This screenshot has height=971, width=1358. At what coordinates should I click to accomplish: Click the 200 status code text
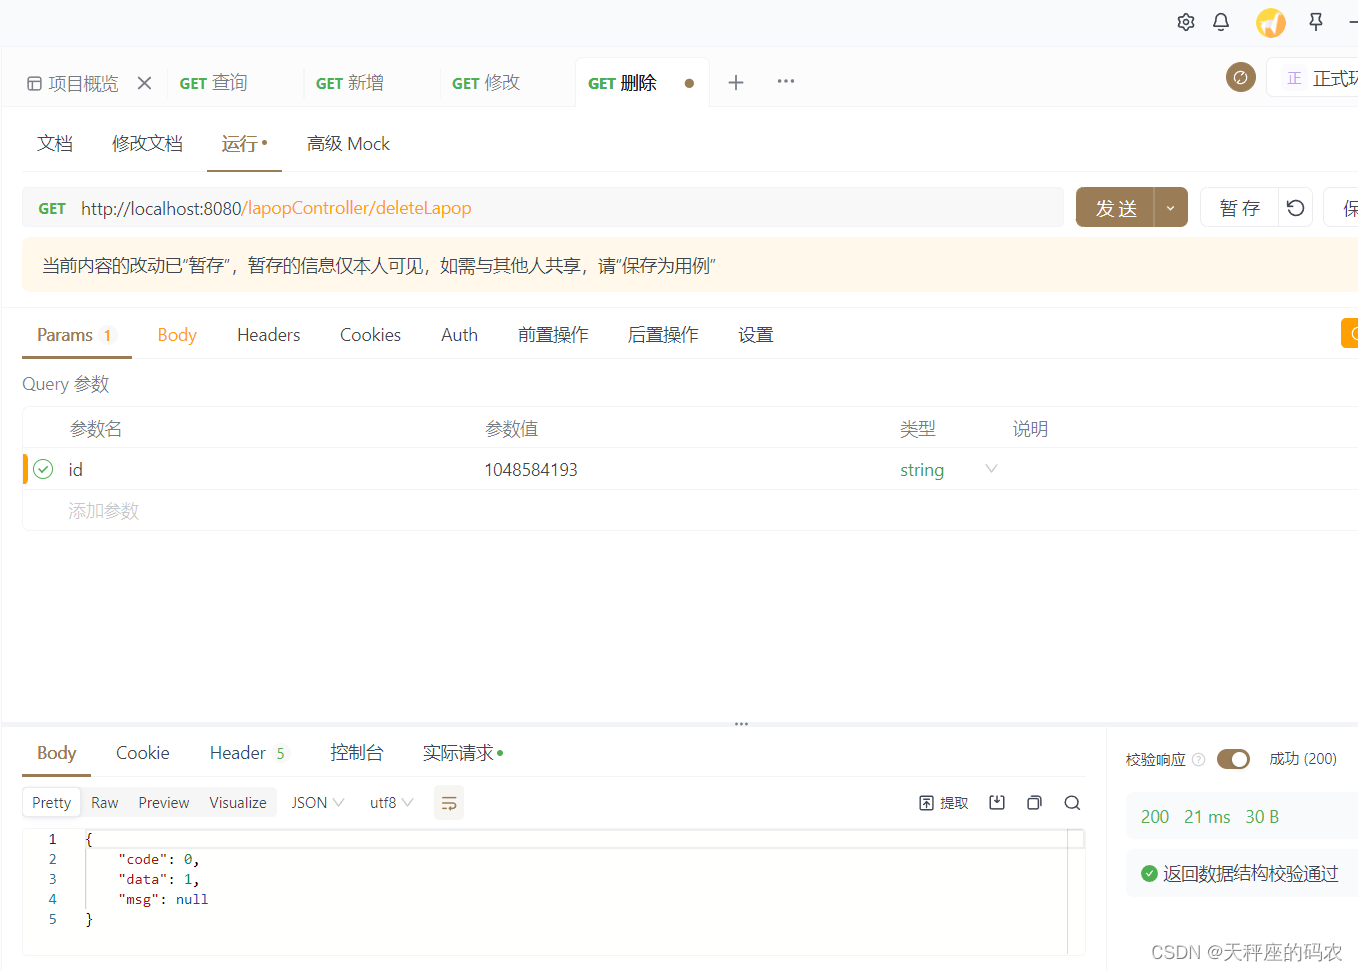pos(1155,817)
